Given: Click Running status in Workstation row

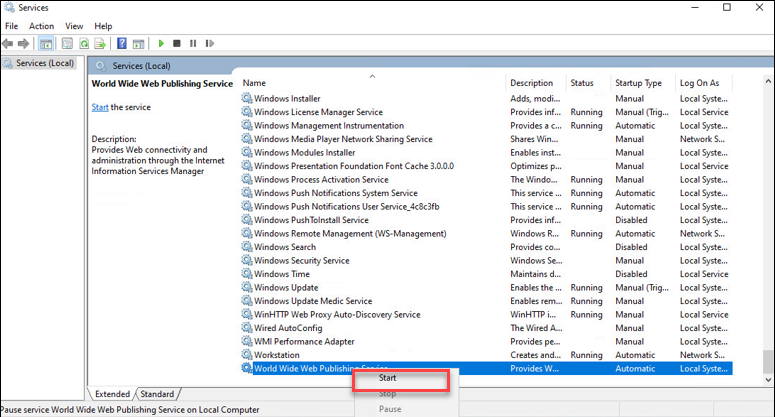Looking at the screenshot, I should (x=586, y=355).
